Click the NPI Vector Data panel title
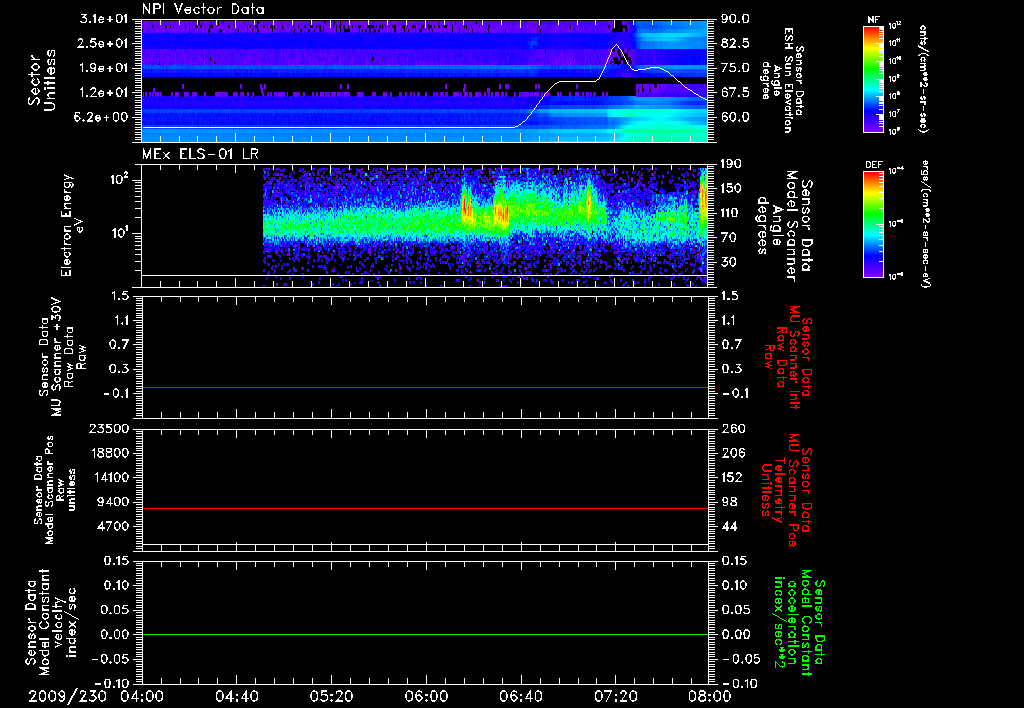This screenshot has width=1024, height=708. [203, 9]
